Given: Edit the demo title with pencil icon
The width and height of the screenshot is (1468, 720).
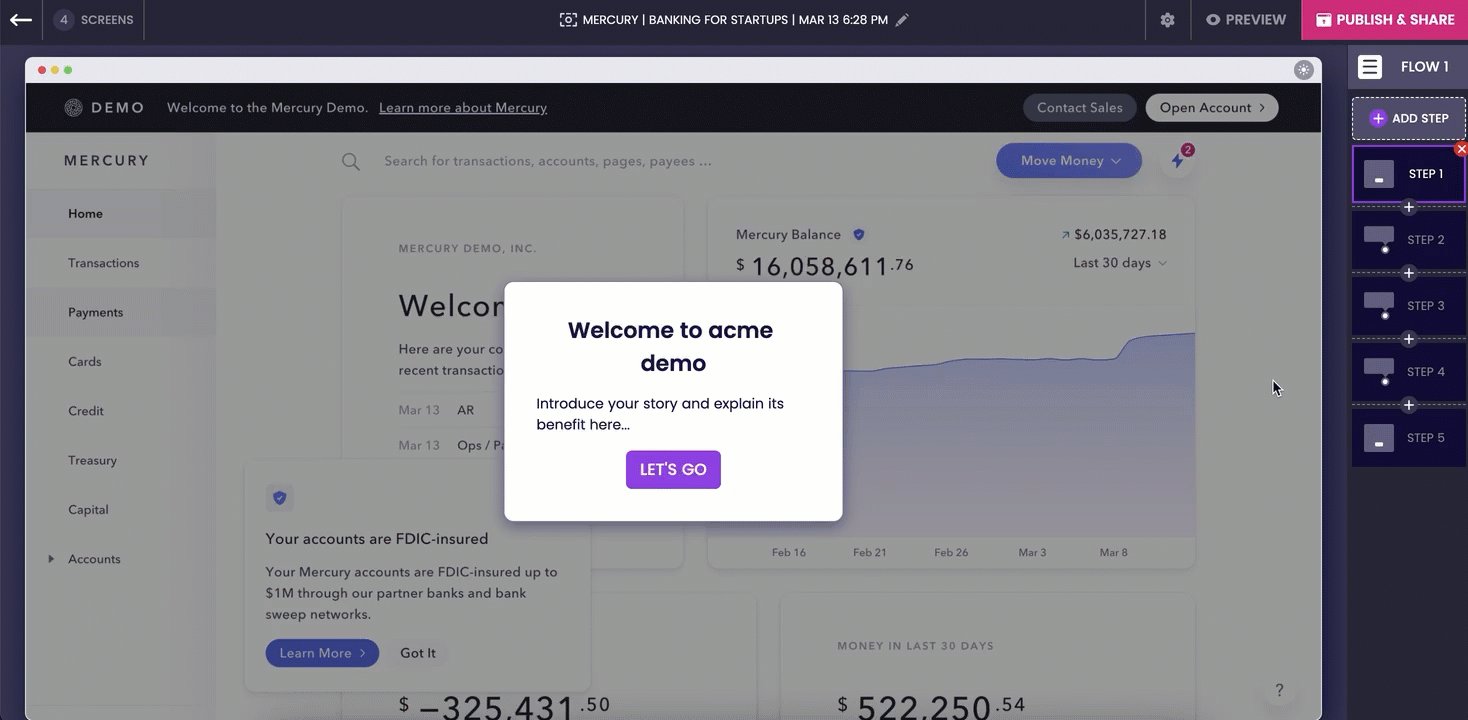Looking at the screenshot, I should click(x=902, y=20).
